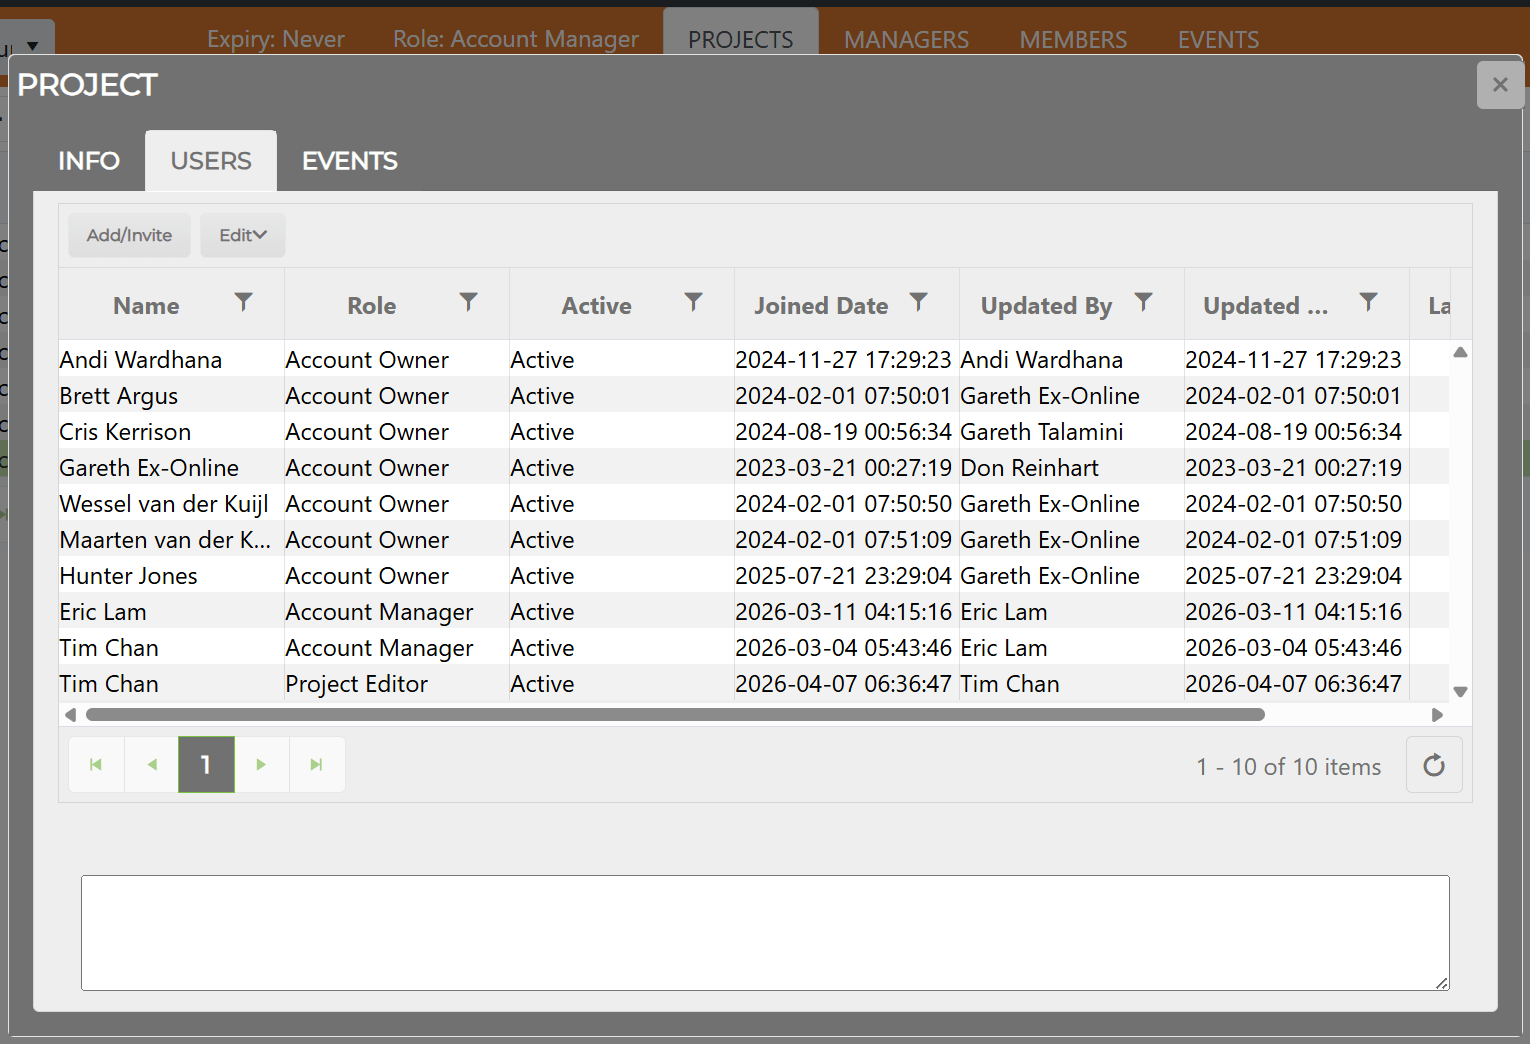This screenshot has height=1044, width=1530.
Task: Sort by the Role column header
Action: 372,306
